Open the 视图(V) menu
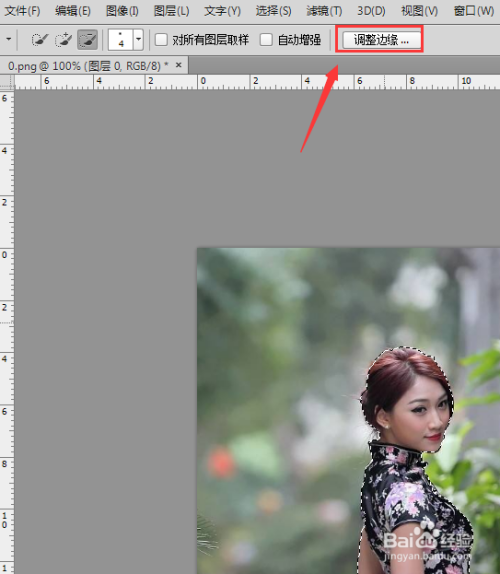500x574 pixels. pos(419,11)
